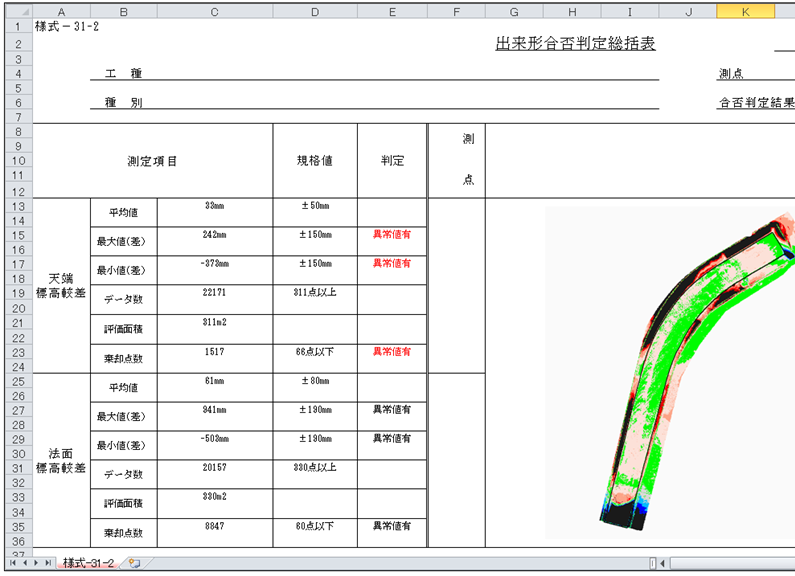Click the 330m2 evaluation area cell

coord(215,503)
